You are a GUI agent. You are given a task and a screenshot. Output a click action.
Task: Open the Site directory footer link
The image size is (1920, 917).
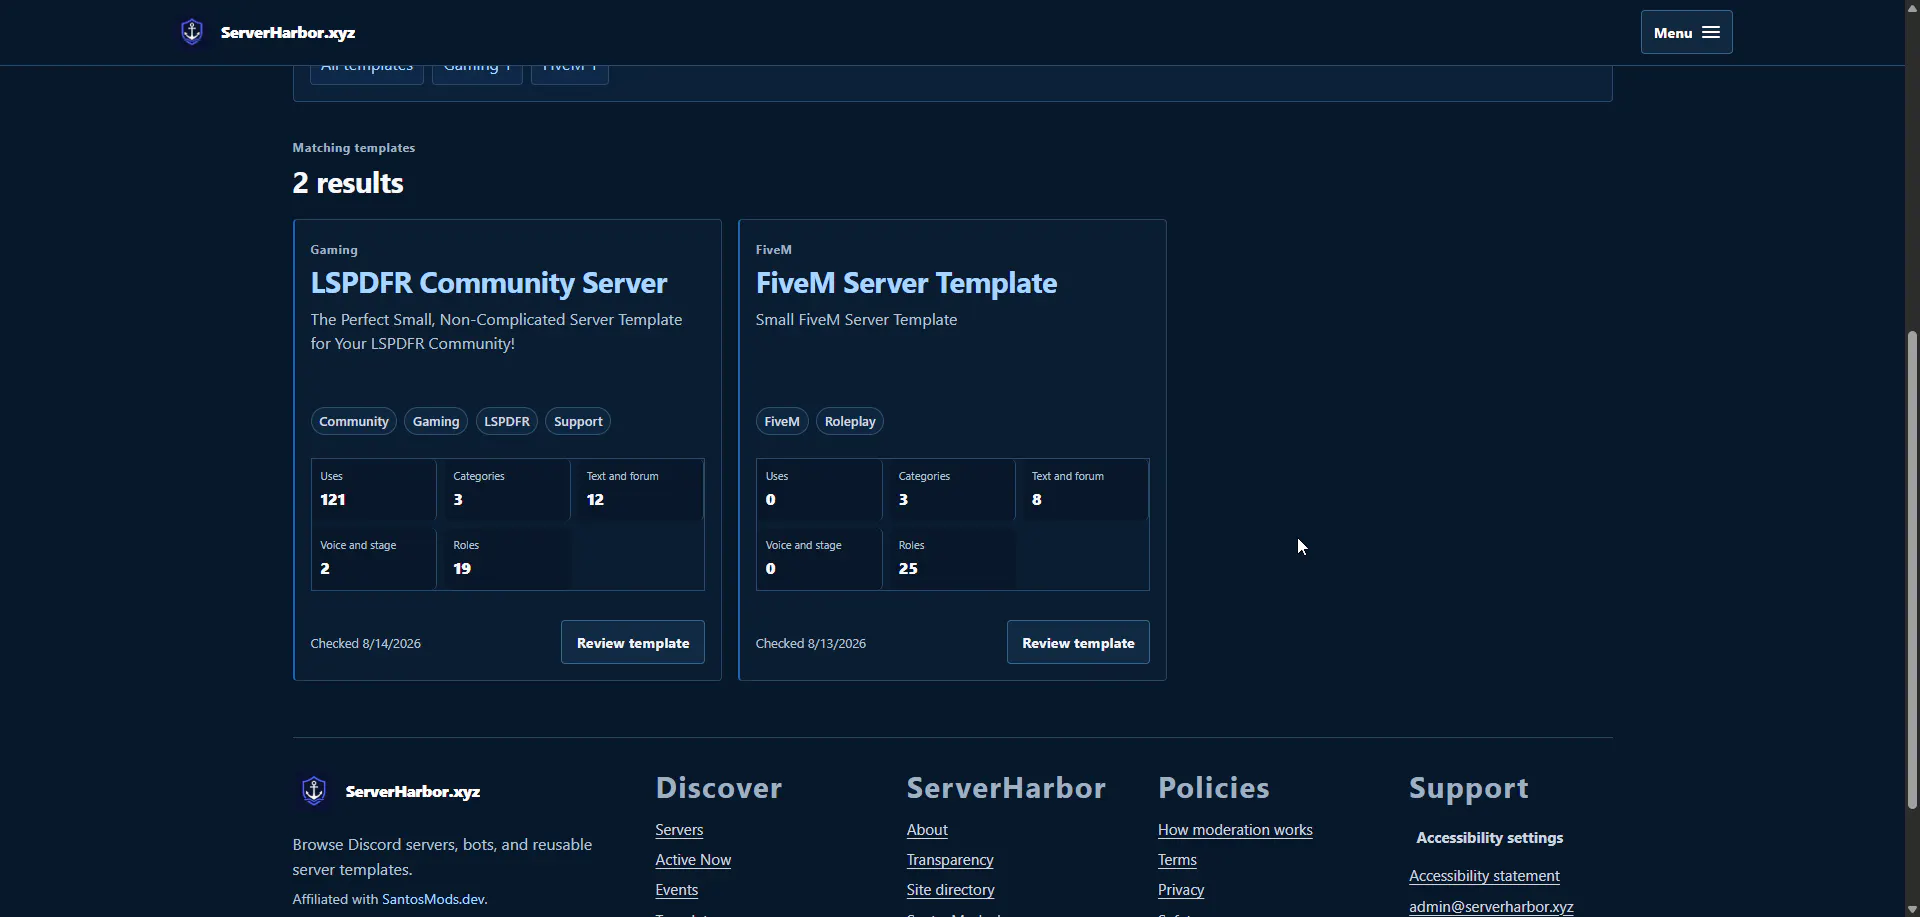951,890
